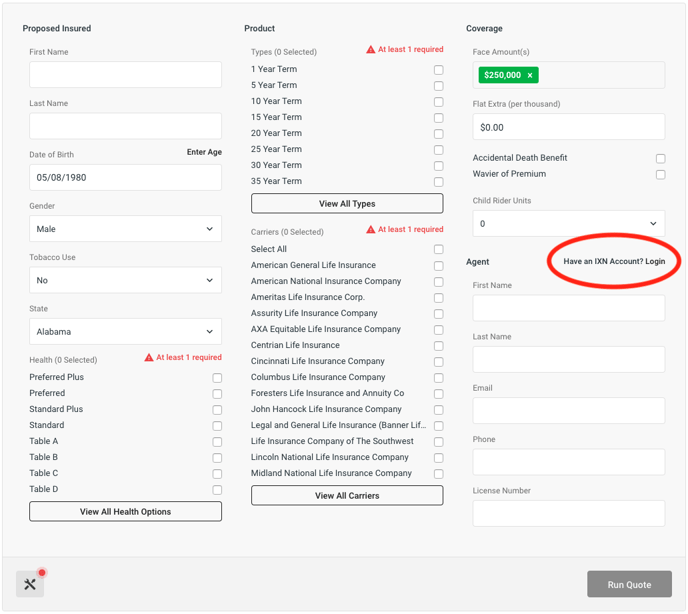This screenshot has width=688, height=614.
Task: Check Waiver of Premium box
Action: [x=660, y=175]
